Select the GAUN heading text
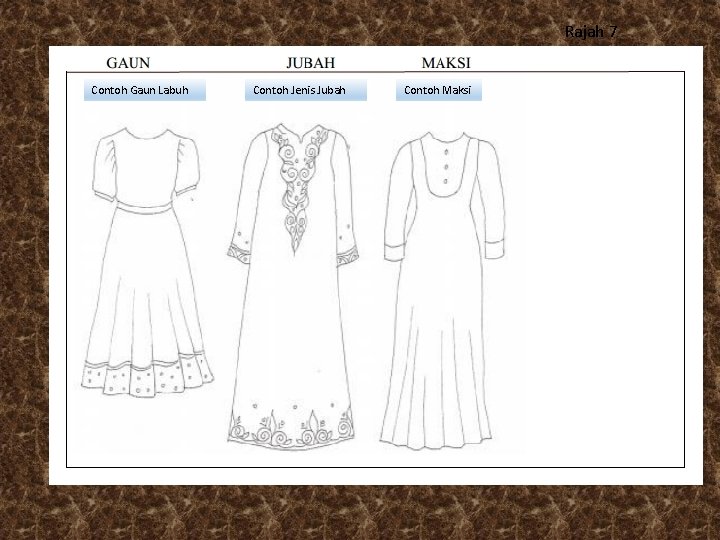Viewport: 720px width, 540px height. 128,63
